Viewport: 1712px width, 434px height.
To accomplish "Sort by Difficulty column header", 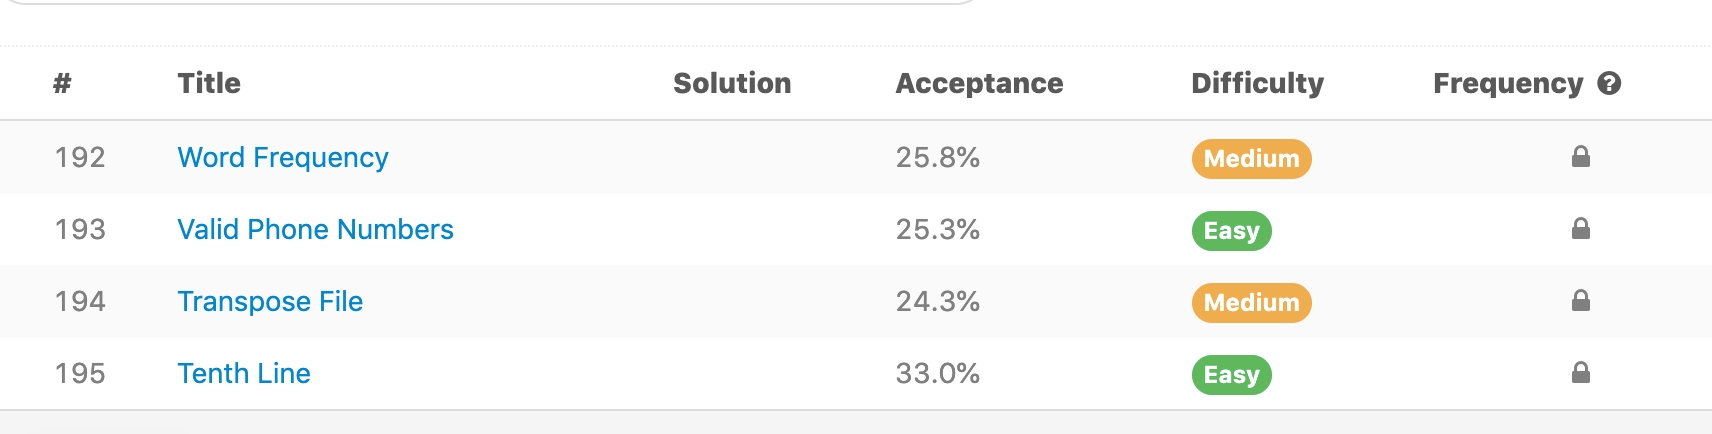I will pos(1257,84).
